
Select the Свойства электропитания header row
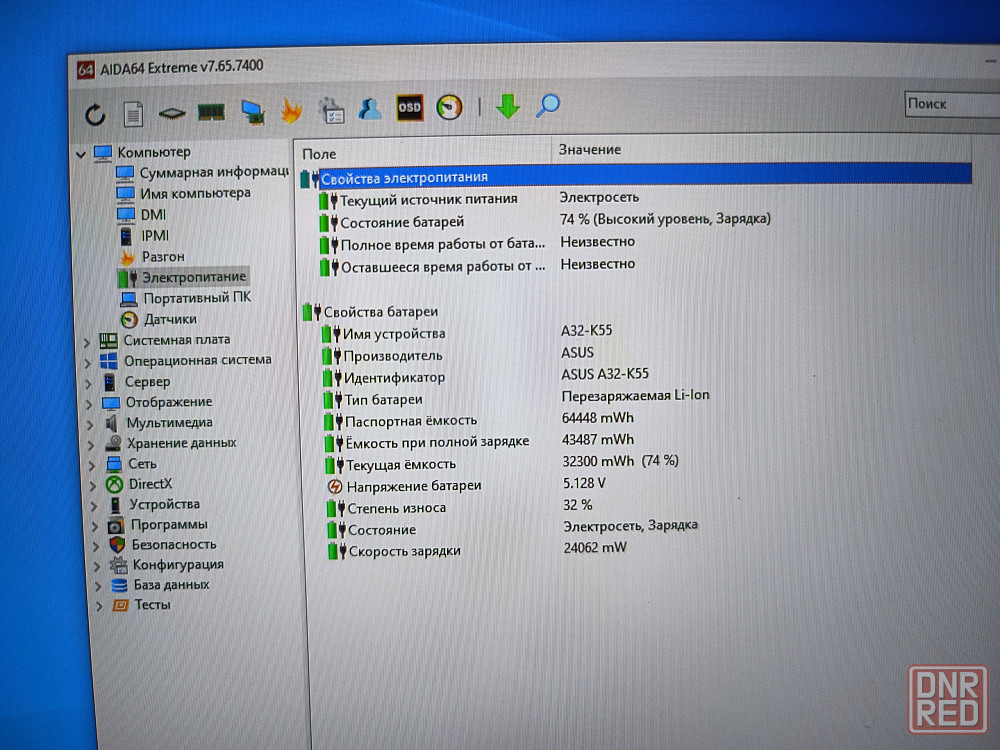[635, 176]
